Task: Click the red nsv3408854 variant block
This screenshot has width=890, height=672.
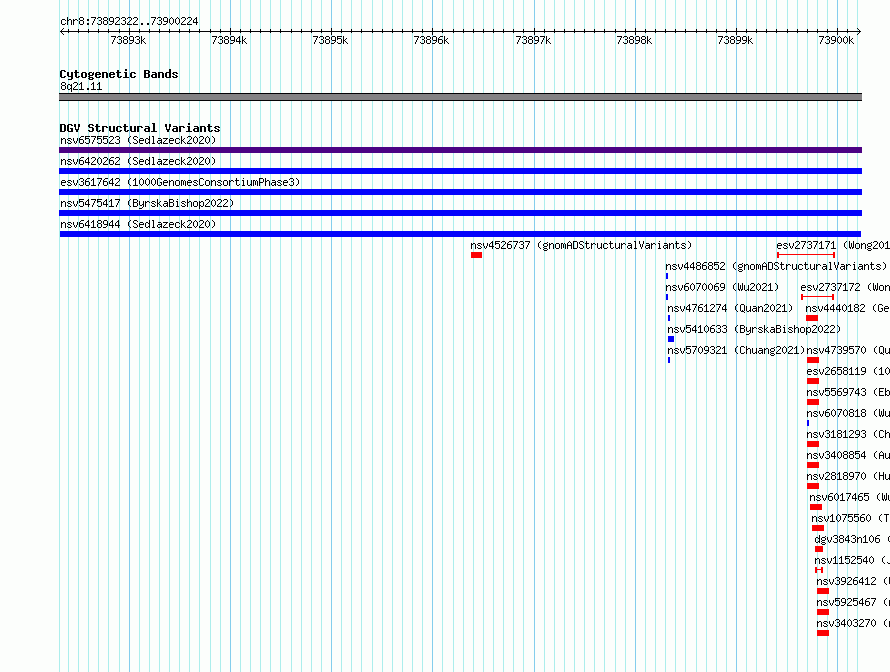Action: 813,465
